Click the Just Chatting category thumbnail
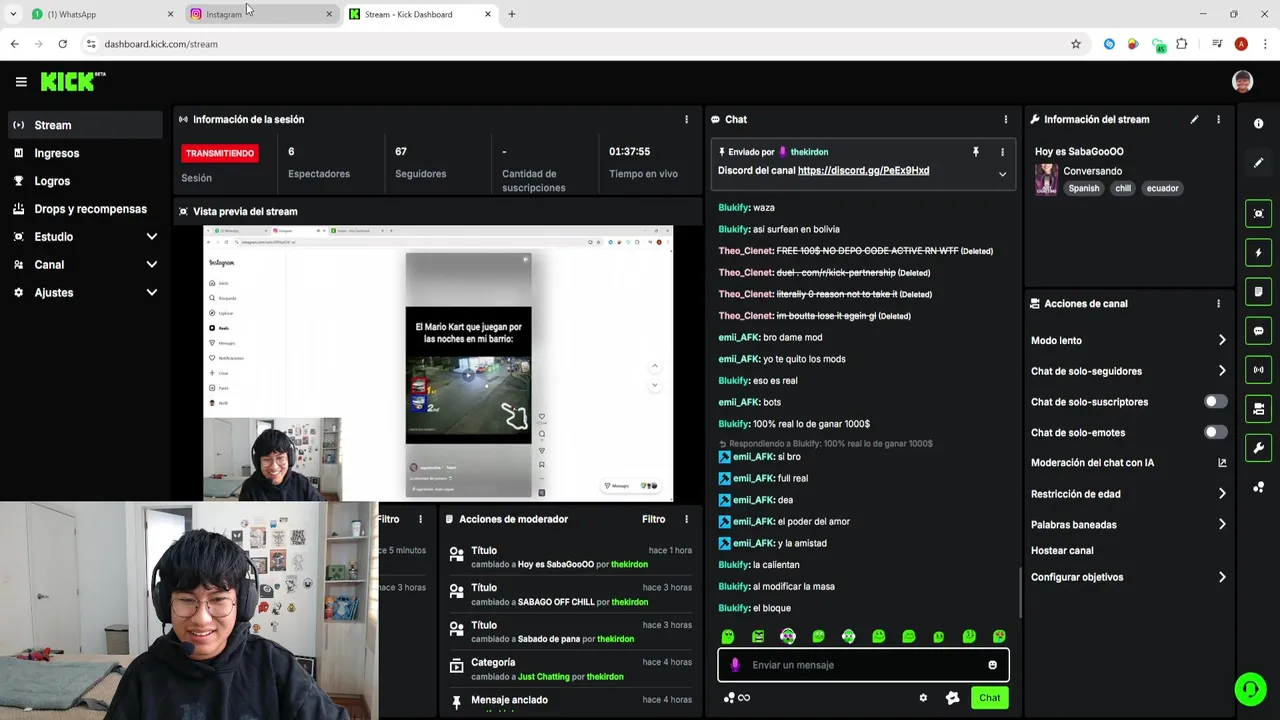Image resolution: width=1280 pixels, height=720 pixels. point(1046,180)
